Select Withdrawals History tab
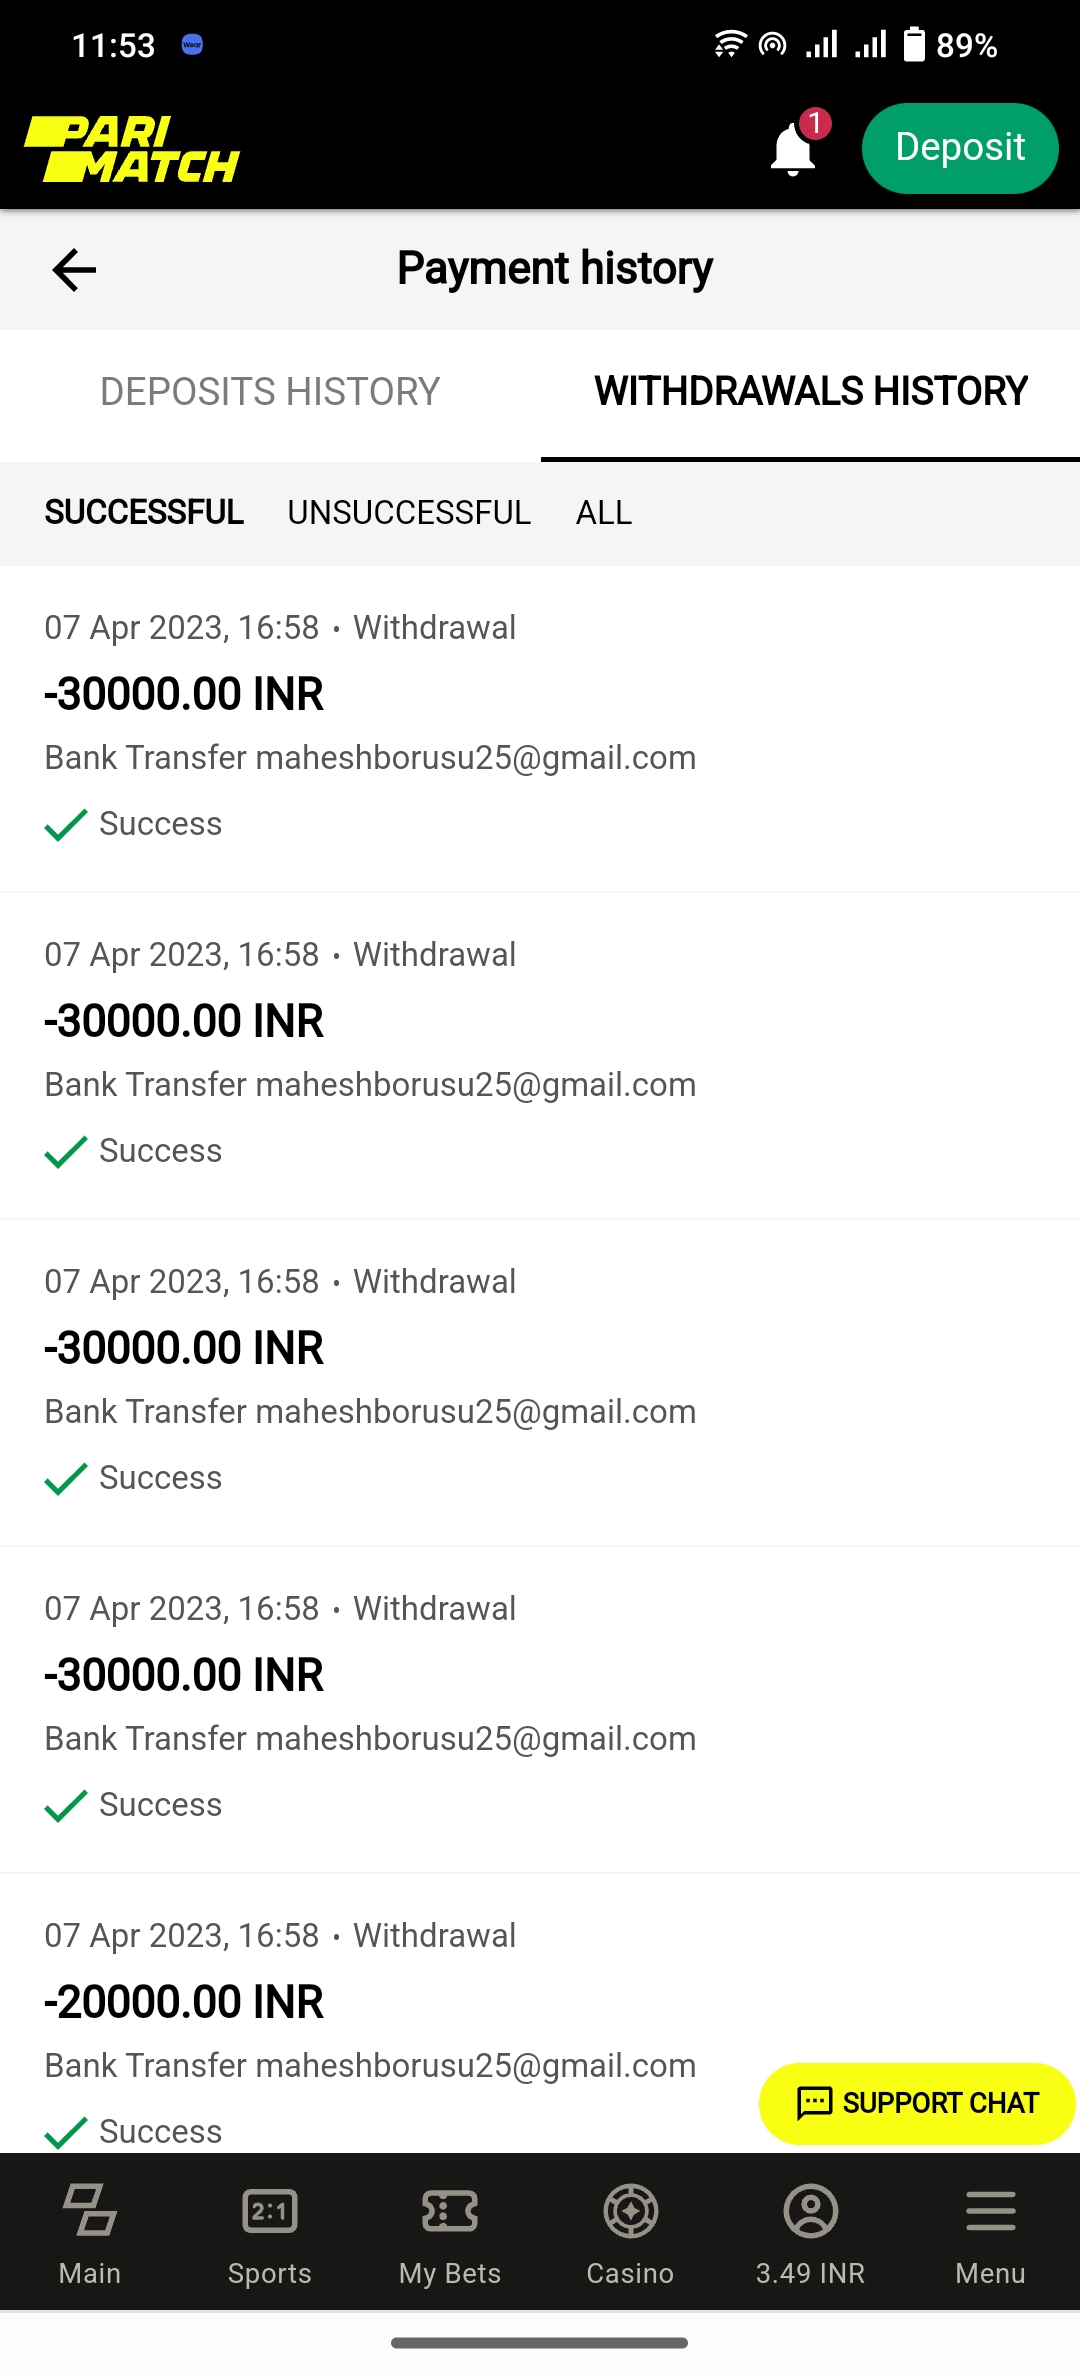The height and width of the screenshot is (2376, 1080). point(810,392)
